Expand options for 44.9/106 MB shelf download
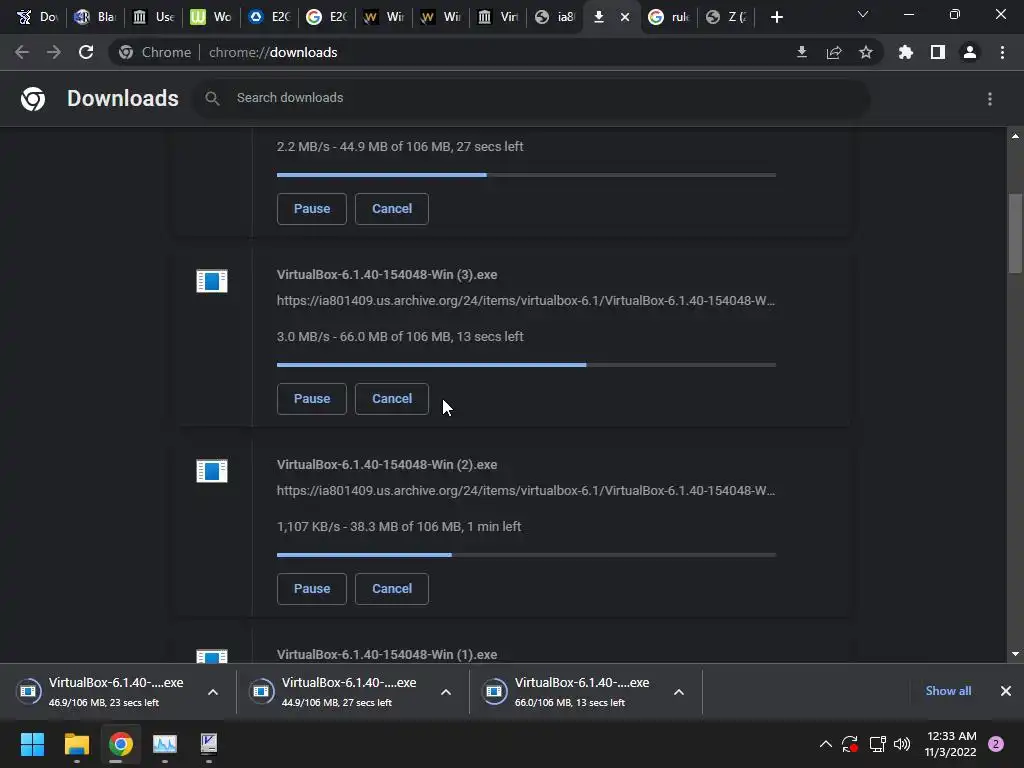The width and height of the screenshot is (1024, 768). (x=446, y=692)
